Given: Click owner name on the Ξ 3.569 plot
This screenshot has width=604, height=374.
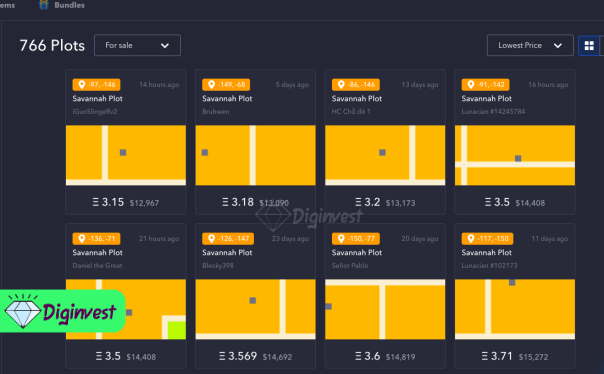Looking at the screenshot, I should point(218,265).
